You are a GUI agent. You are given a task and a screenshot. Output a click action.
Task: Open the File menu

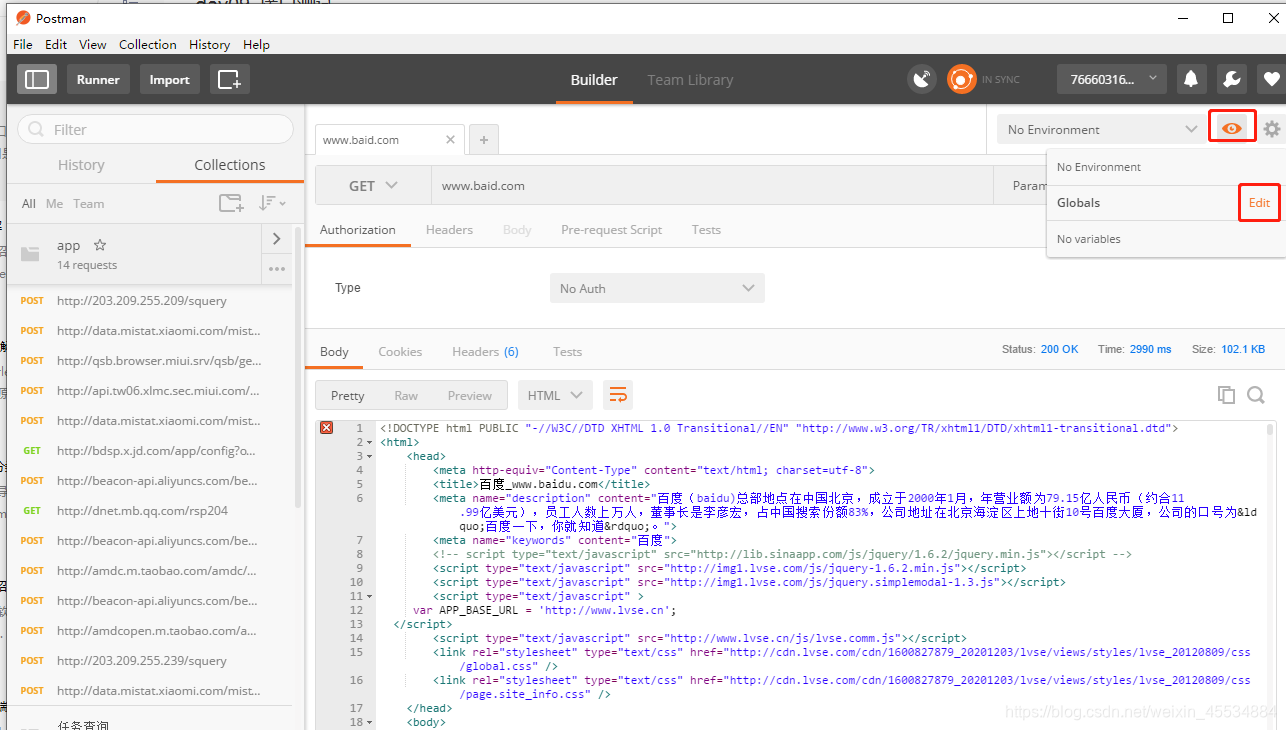coord(23,44)
